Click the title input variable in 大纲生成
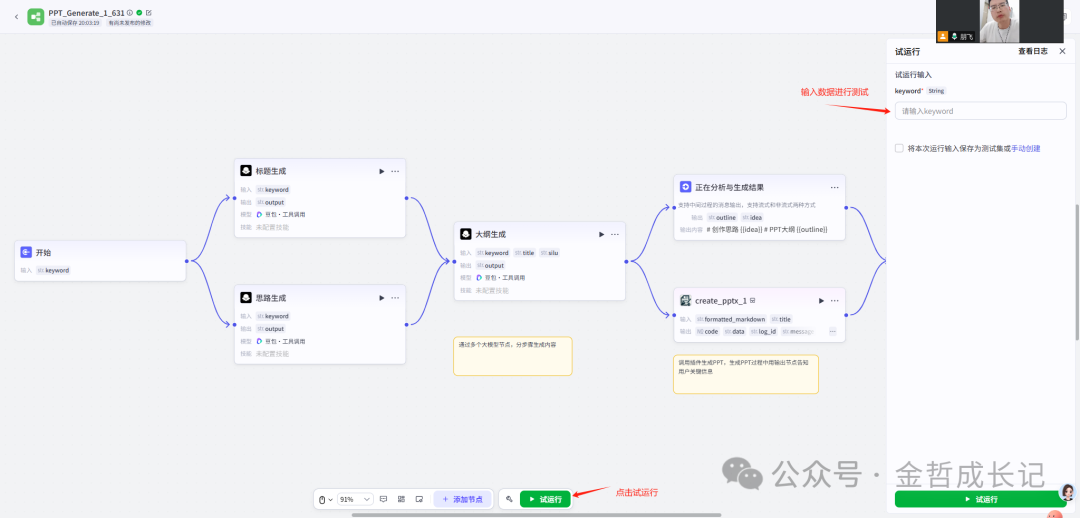Image resolution: width=1080 pixels, height=518 pixels. pos(524,253)
